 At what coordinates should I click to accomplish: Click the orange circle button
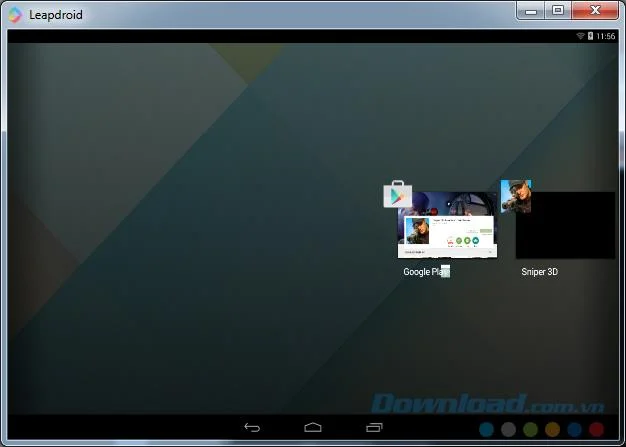tap(553, 429)
